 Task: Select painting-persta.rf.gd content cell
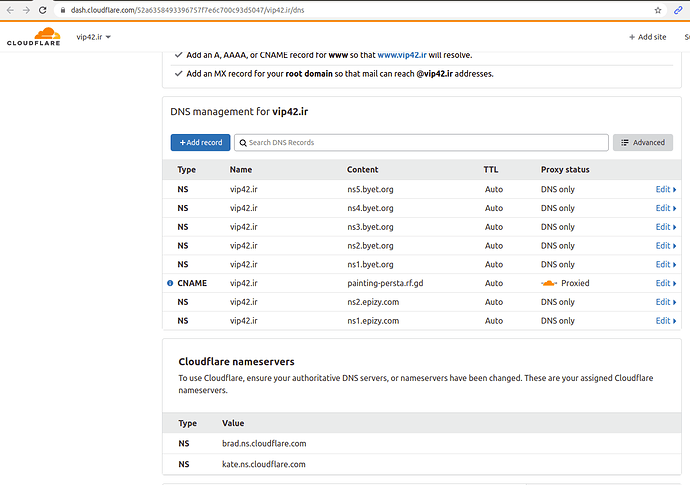tap(385, 283)
